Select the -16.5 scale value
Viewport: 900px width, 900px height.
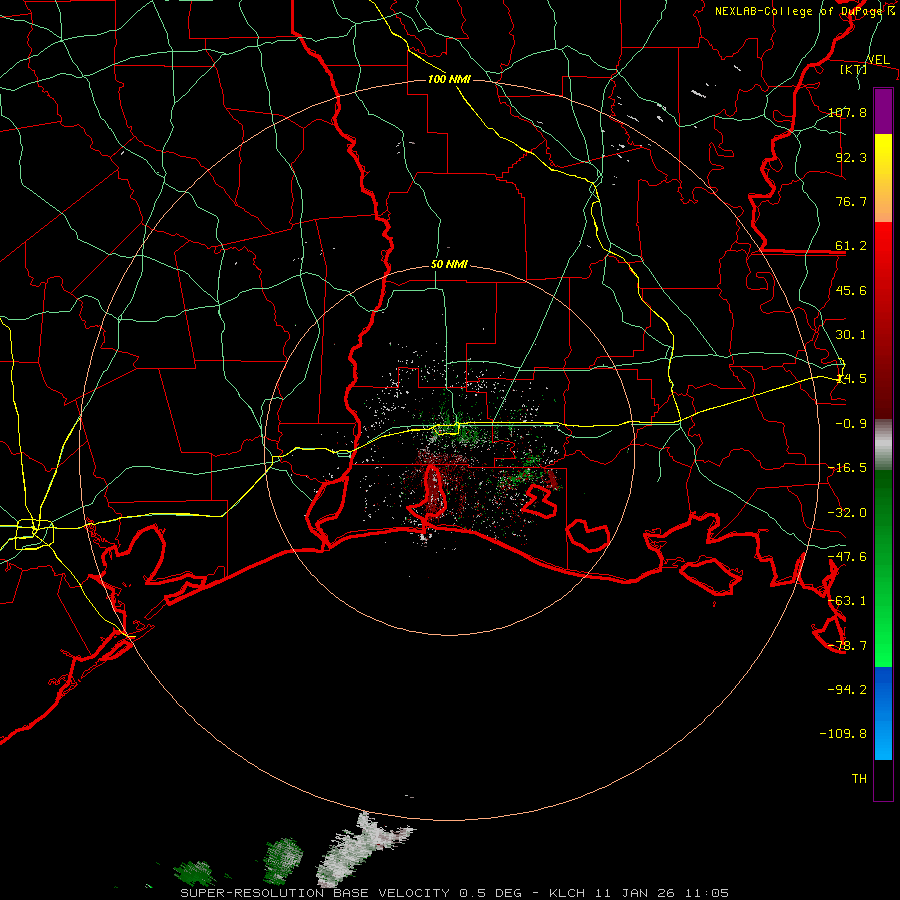(847, 468)
